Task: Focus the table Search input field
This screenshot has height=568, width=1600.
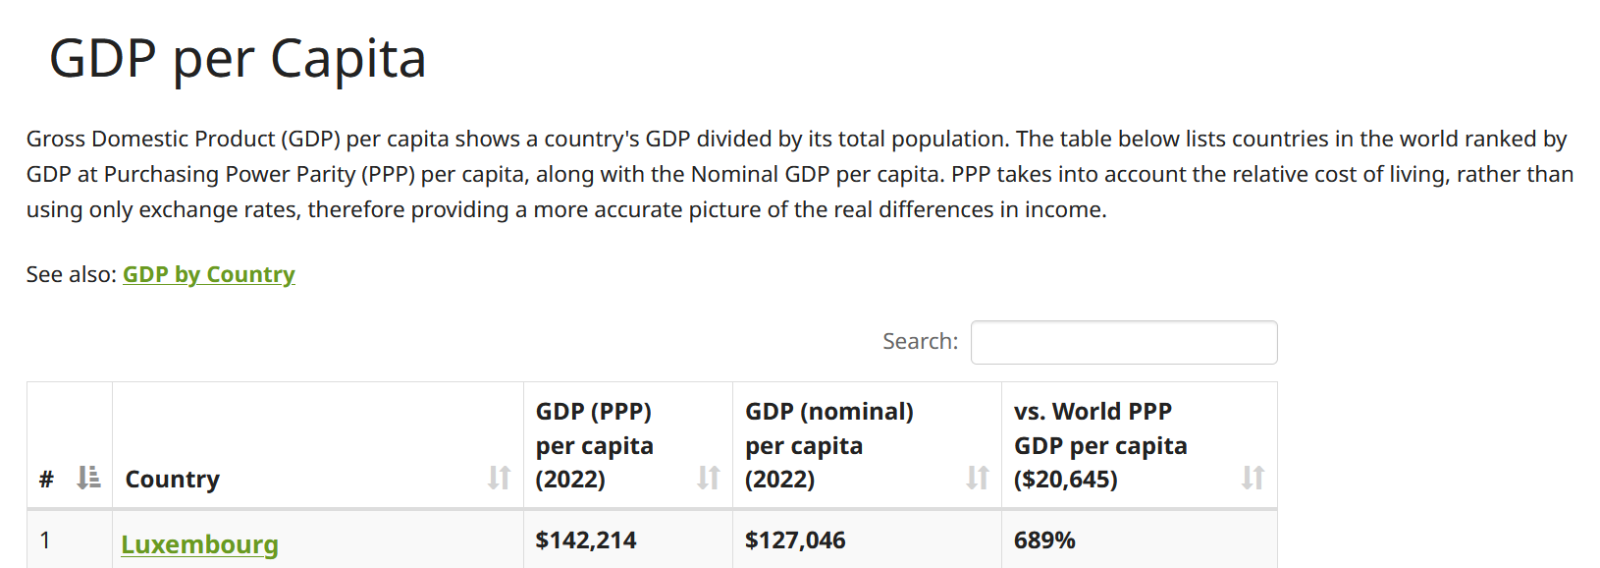Action: pyautogui.click(x=1124, y=342)
